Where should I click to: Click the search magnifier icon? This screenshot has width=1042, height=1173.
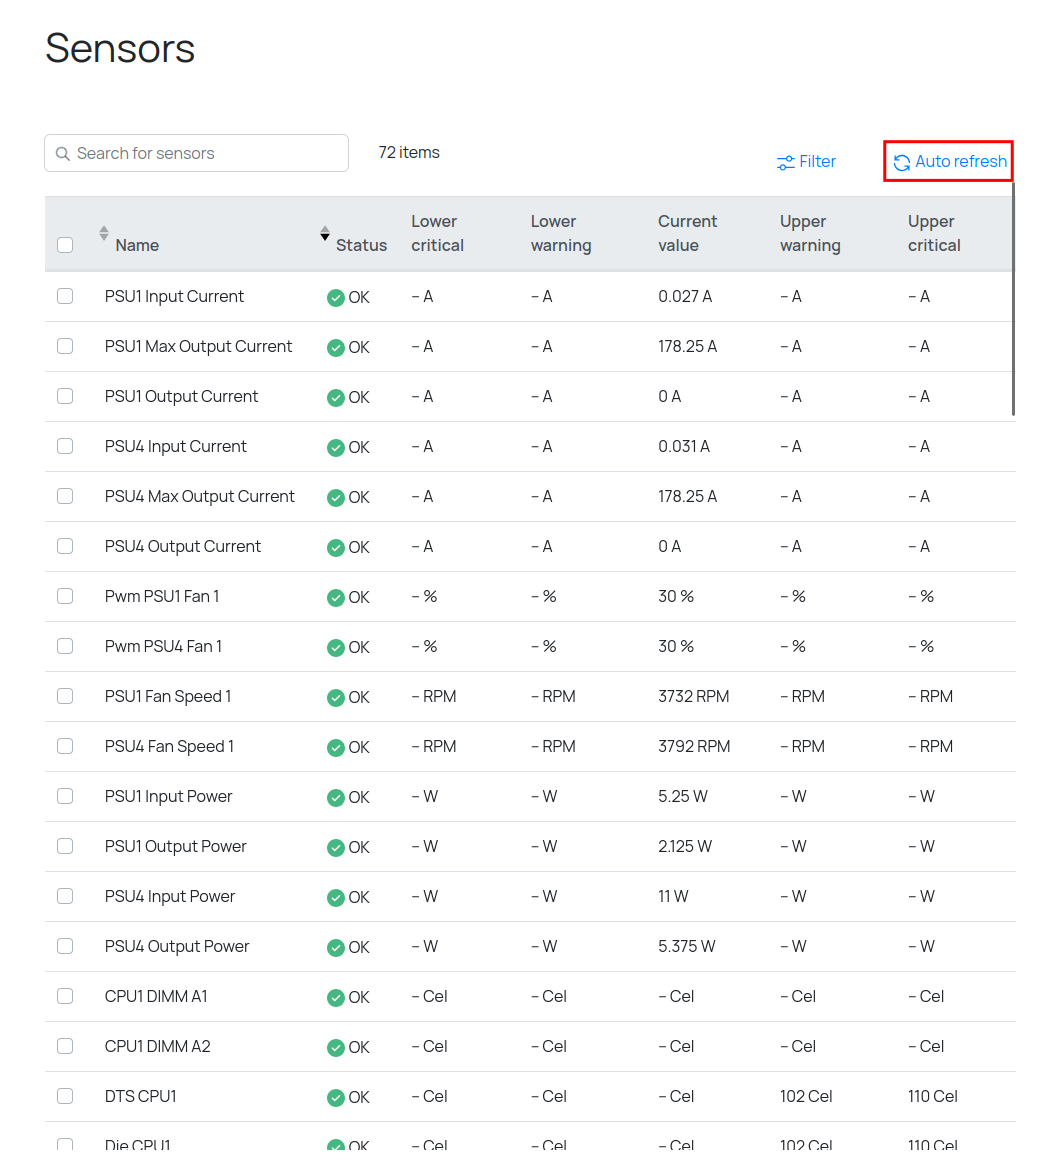pos(63,154)
